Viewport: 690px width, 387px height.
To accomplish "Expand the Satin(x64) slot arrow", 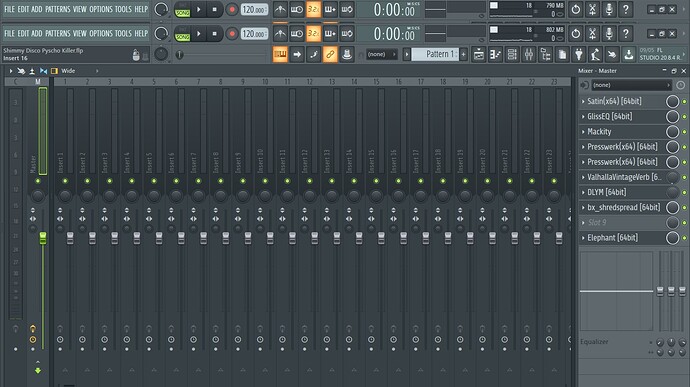I will click(x=584, y=102).
